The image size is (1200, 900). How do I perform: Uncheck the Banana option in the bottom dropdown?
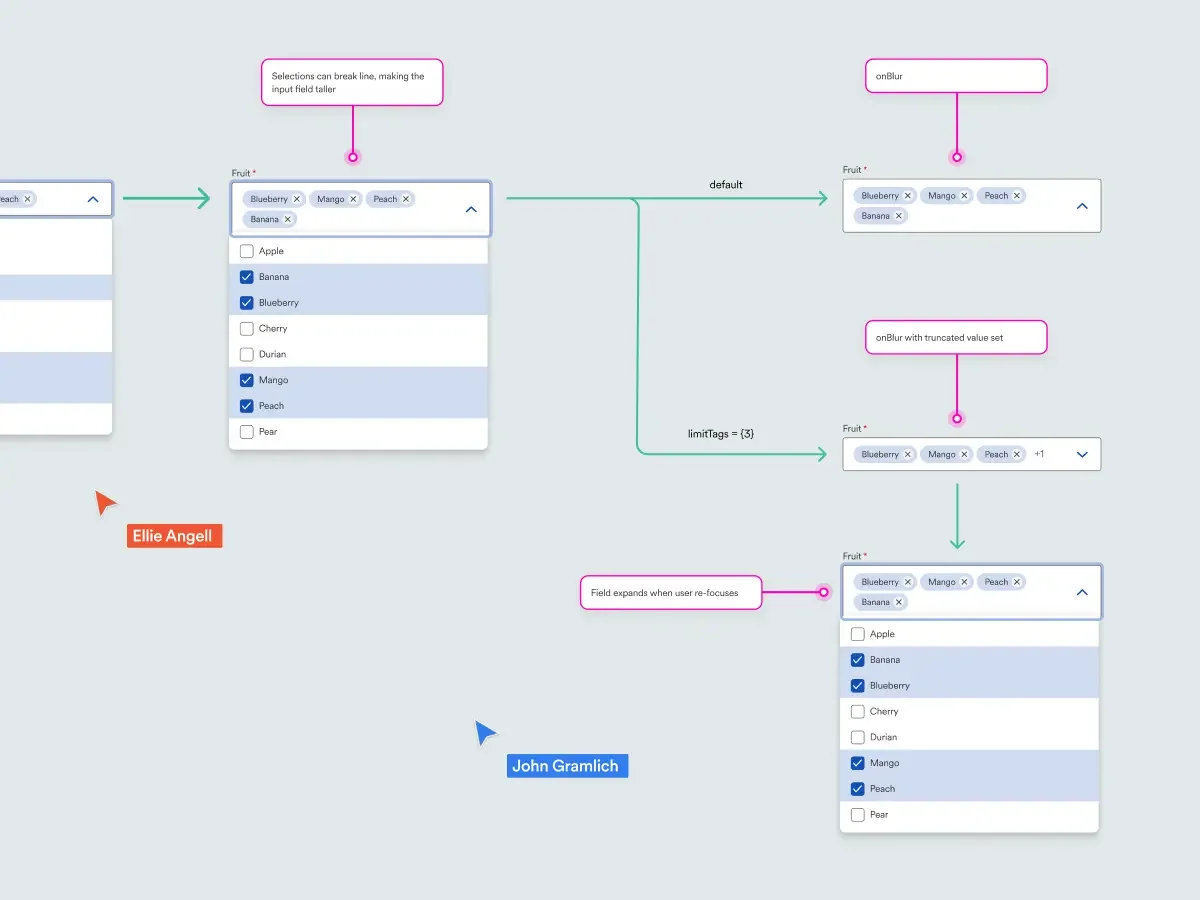tap(857, 660)
